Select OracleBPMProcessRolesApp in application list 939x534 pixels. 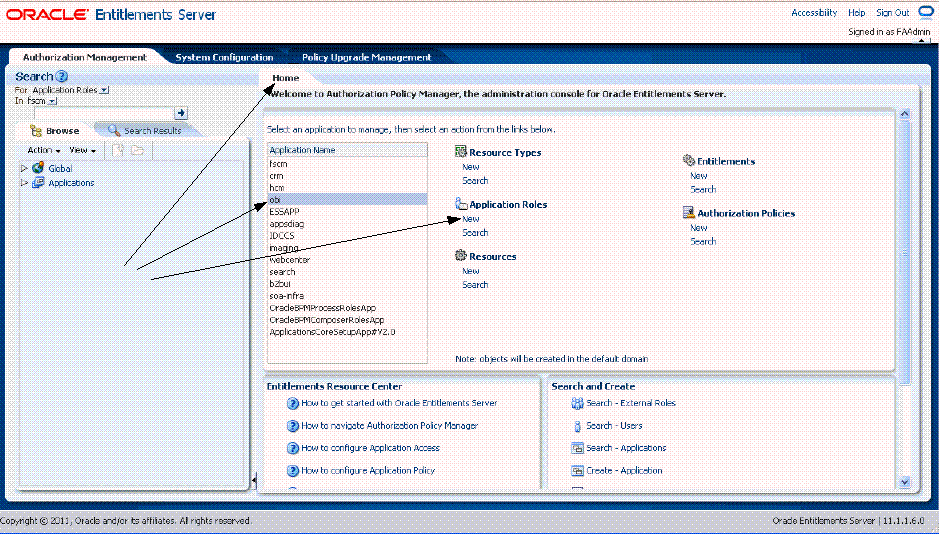coord(347,308)
